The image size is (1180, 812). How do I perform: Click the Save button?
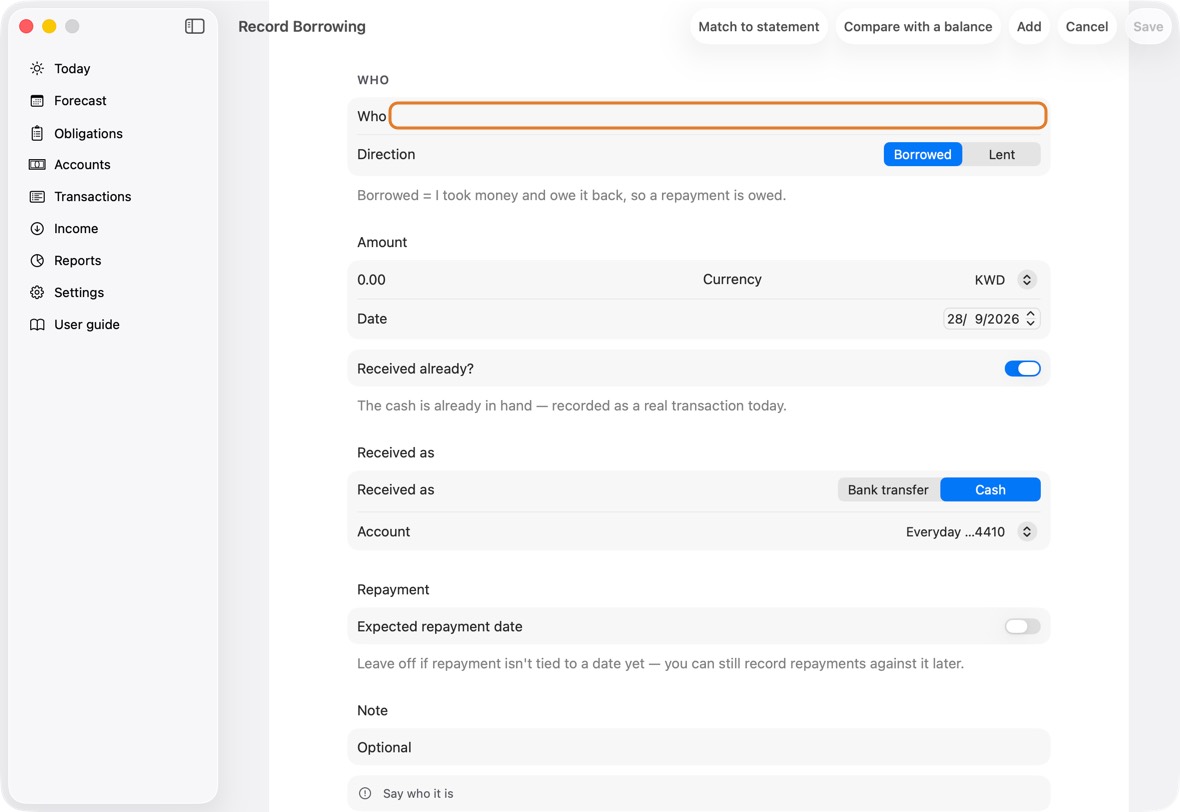click(x=1148, y=26)
